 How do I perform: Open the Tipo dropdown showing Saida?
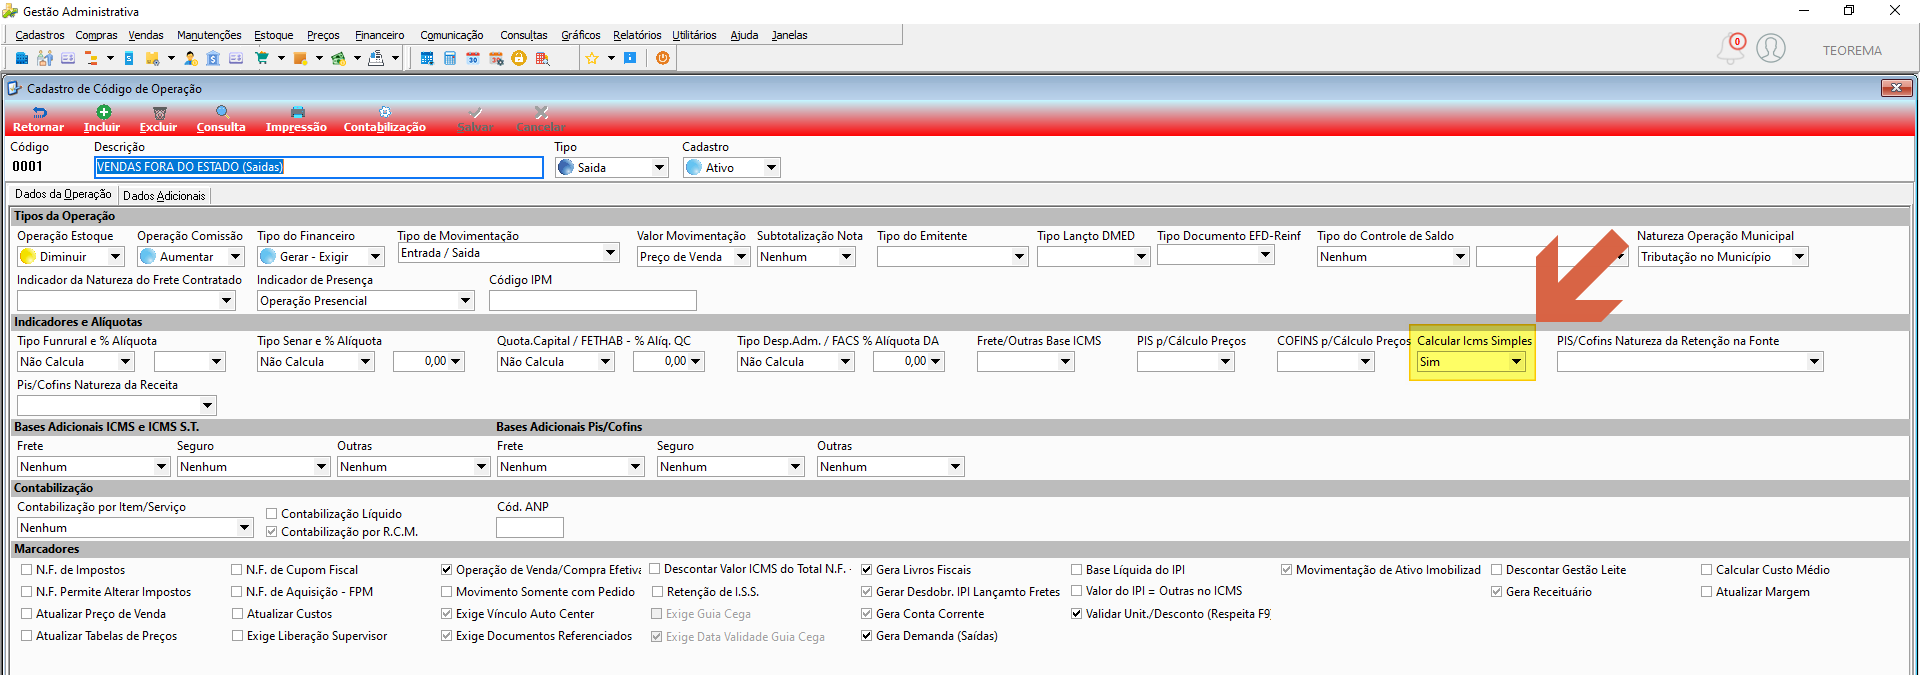[x=612, y=168]
